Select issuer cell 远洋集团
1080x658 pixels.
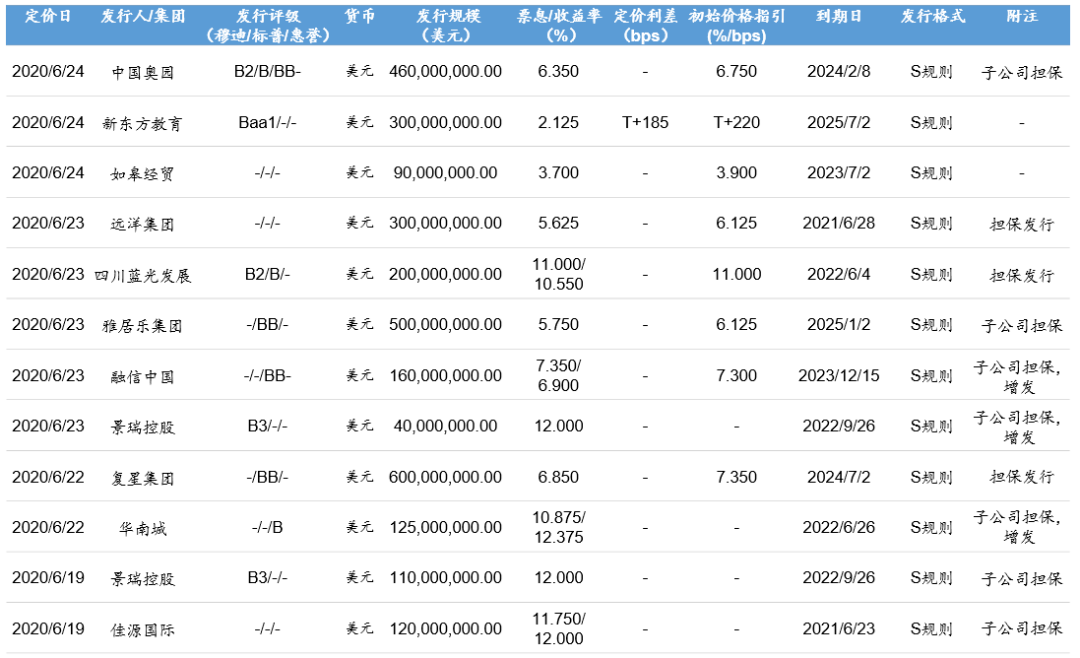pos(143,224)
